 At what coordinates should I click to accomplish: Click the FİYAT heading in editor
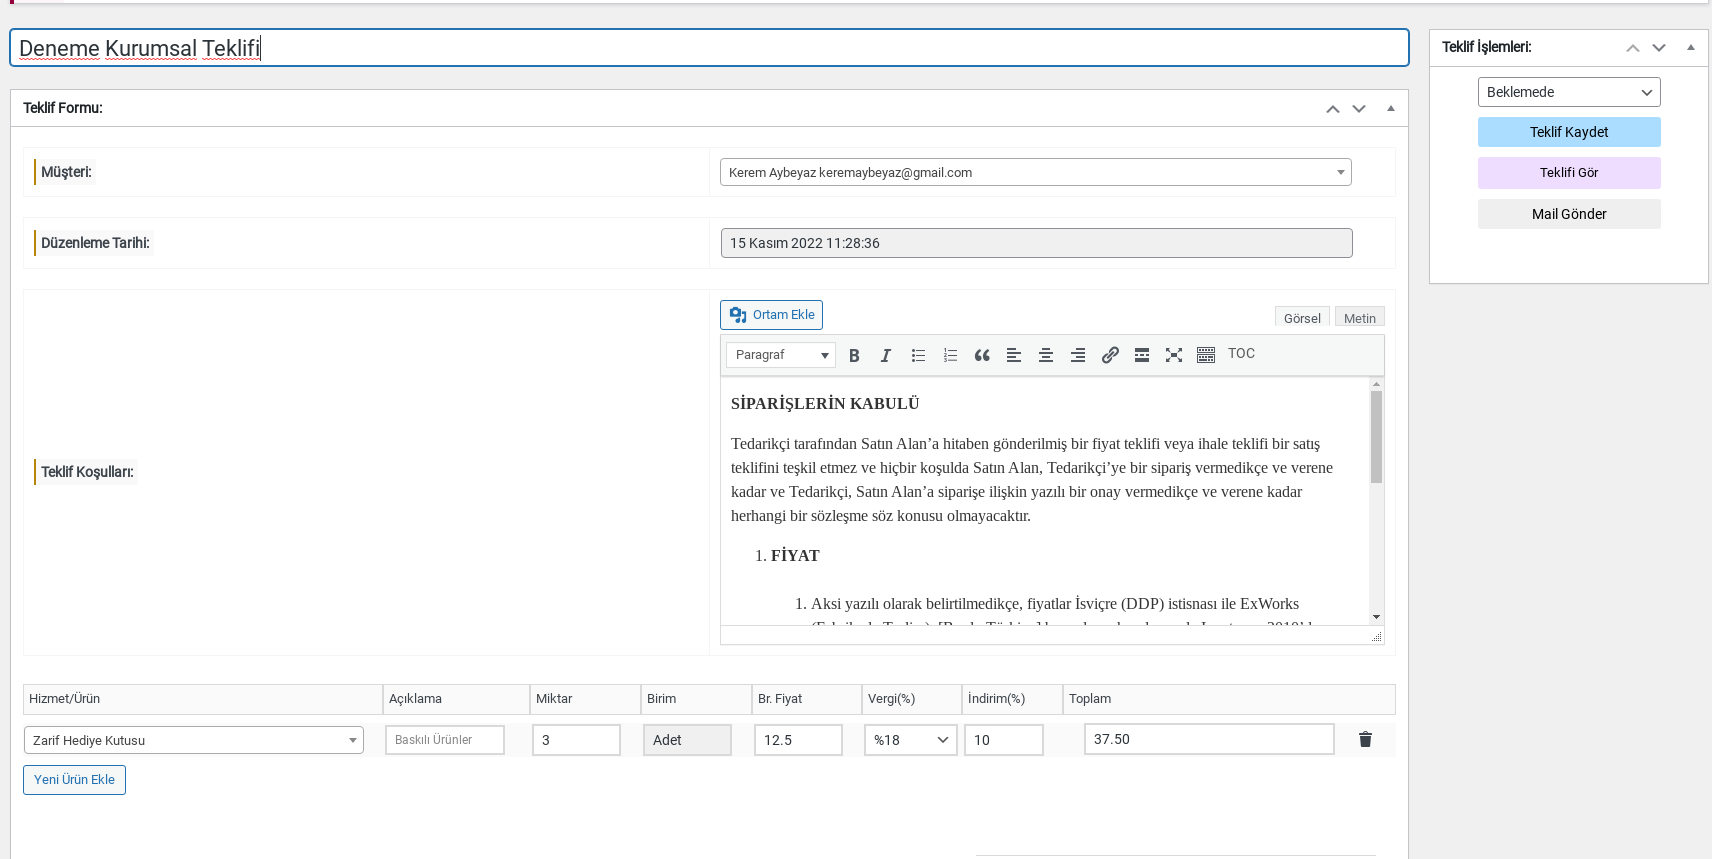coord(795,556)
